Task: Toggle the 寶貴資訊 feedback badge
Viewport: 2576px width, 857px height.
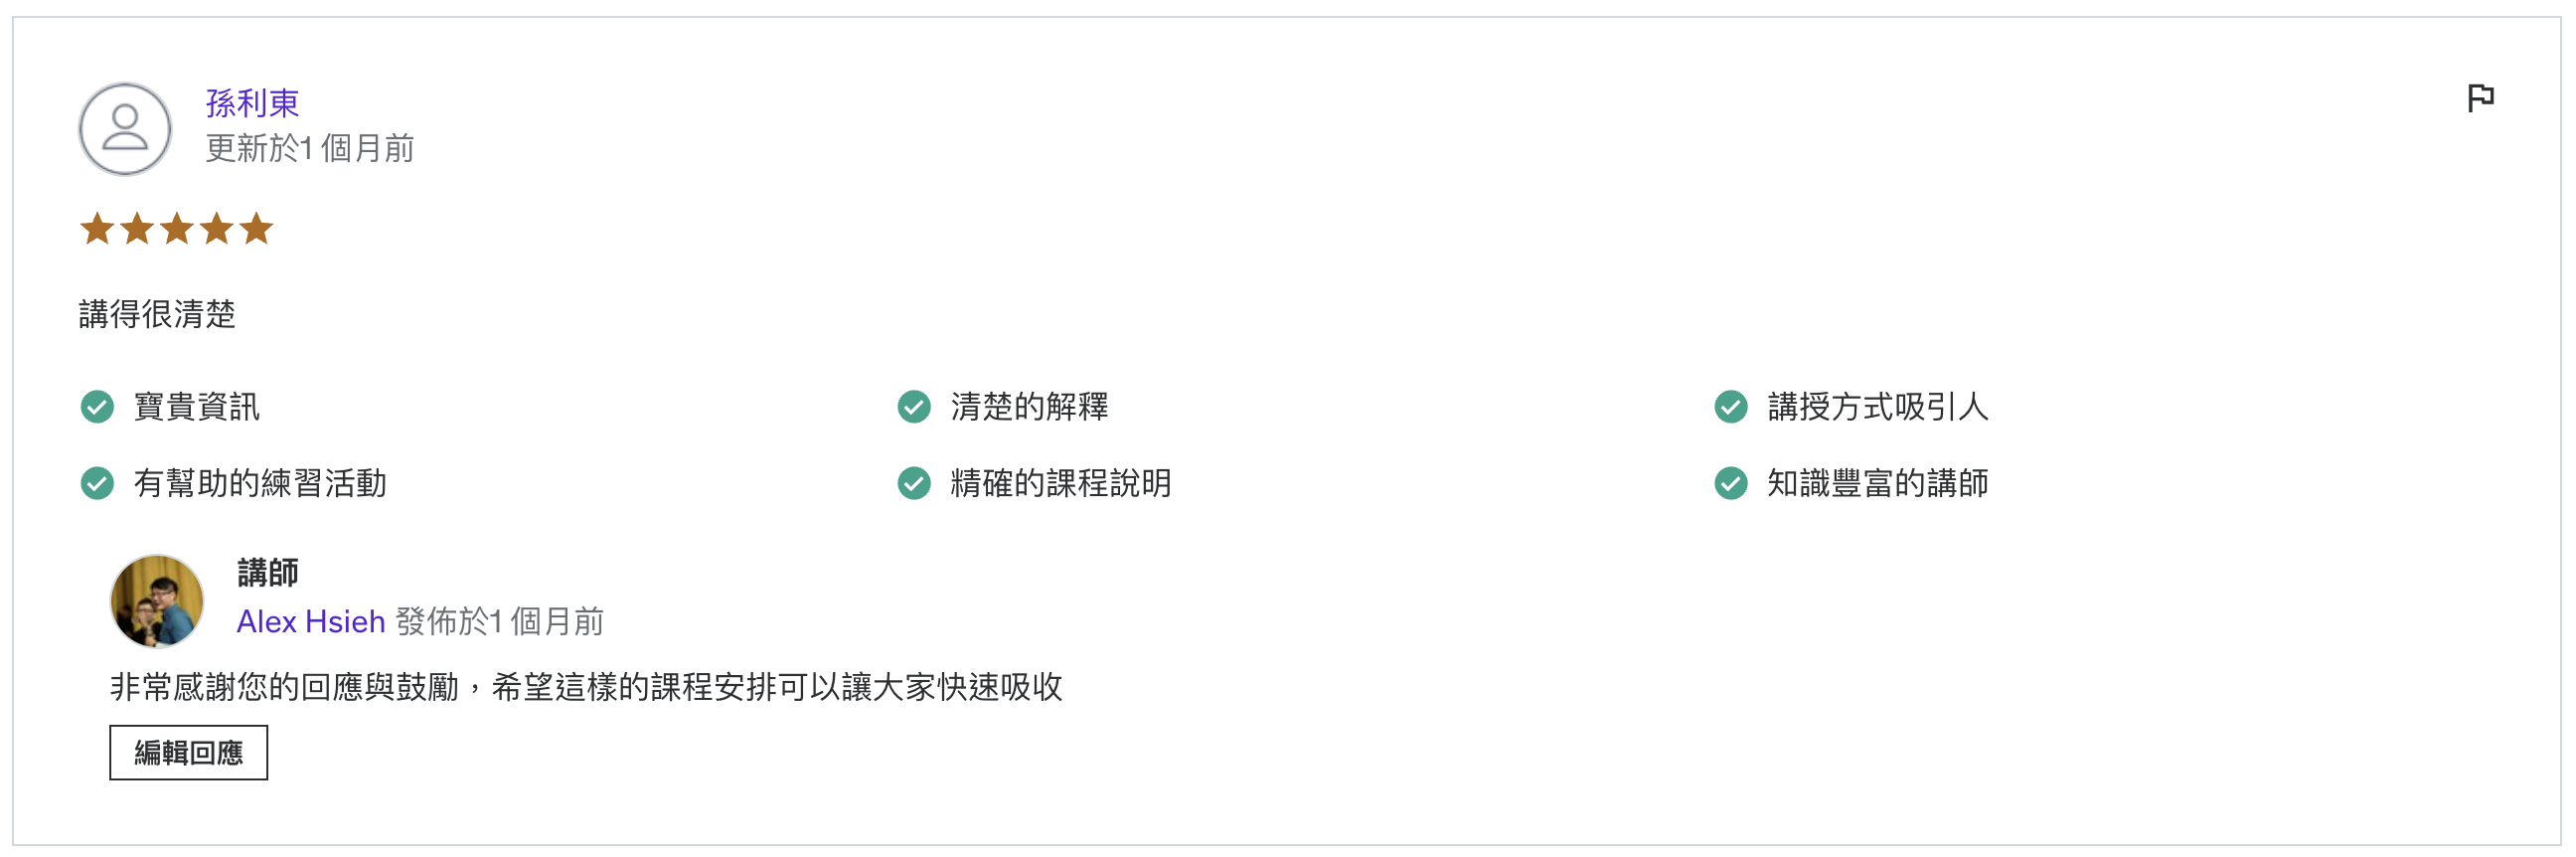Action: [x=196, y=407]
